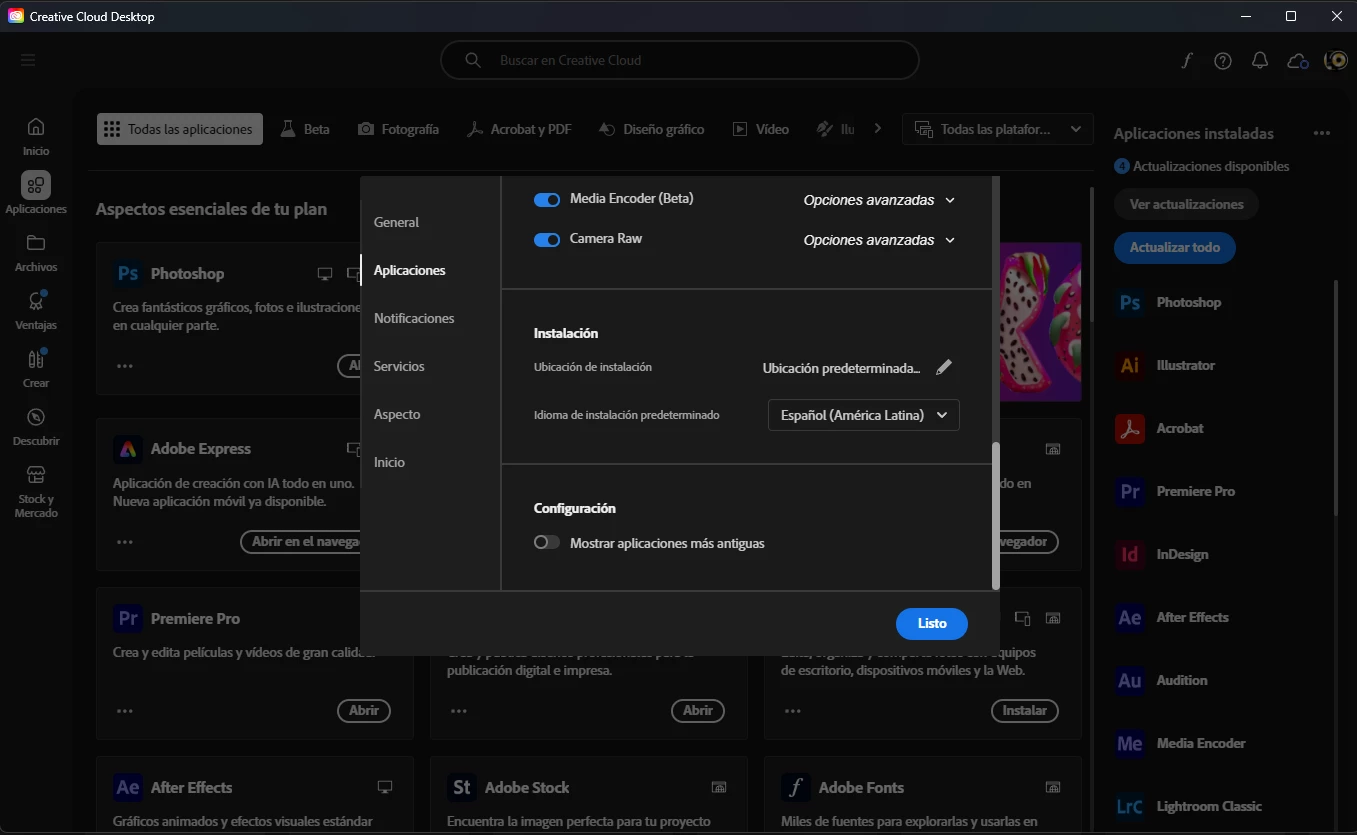Open Inicio preferences tab

(390, 462)
